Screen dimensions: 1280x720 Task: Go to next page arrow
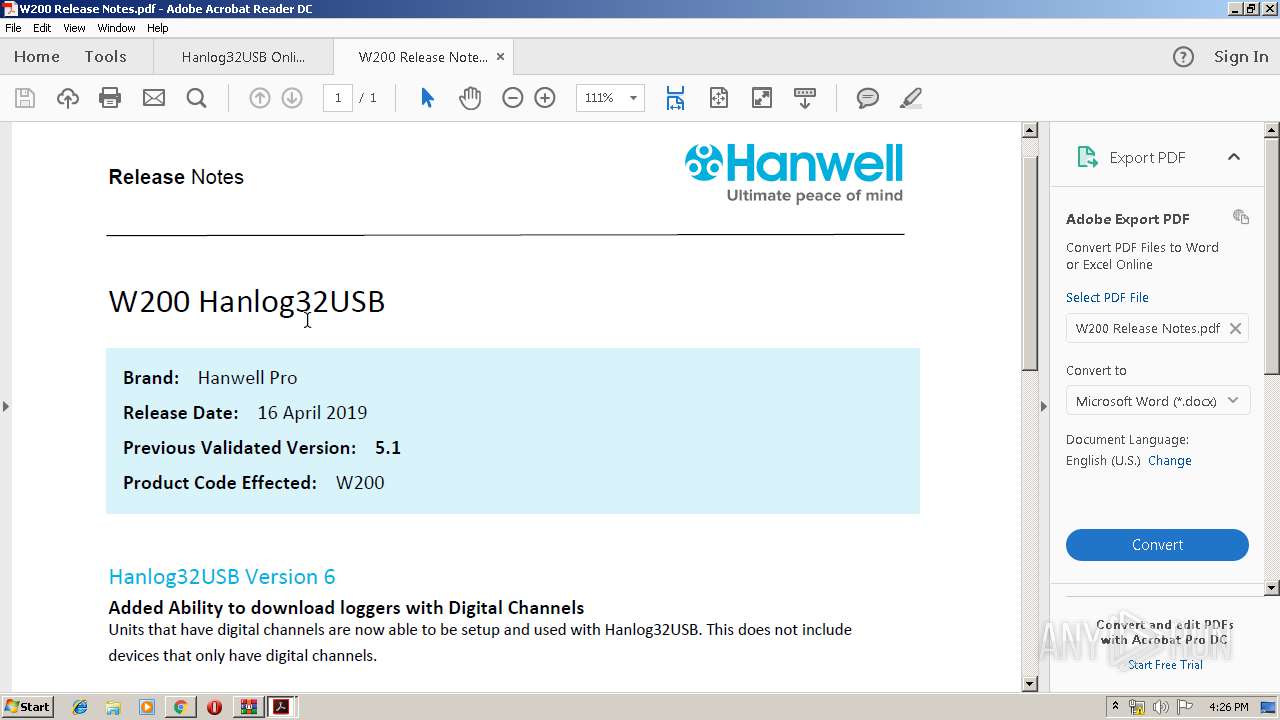click(292, 98)
